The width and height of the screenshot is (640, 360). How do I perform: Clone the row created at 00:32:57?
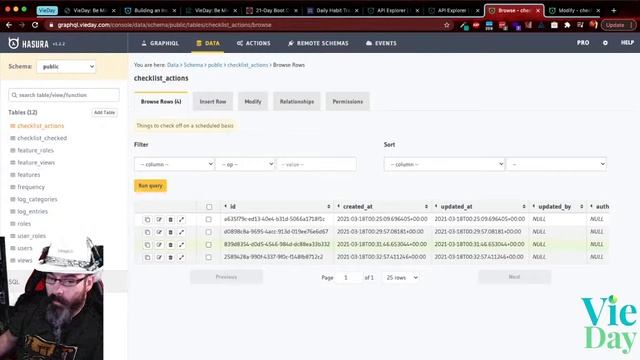(147, 258)
